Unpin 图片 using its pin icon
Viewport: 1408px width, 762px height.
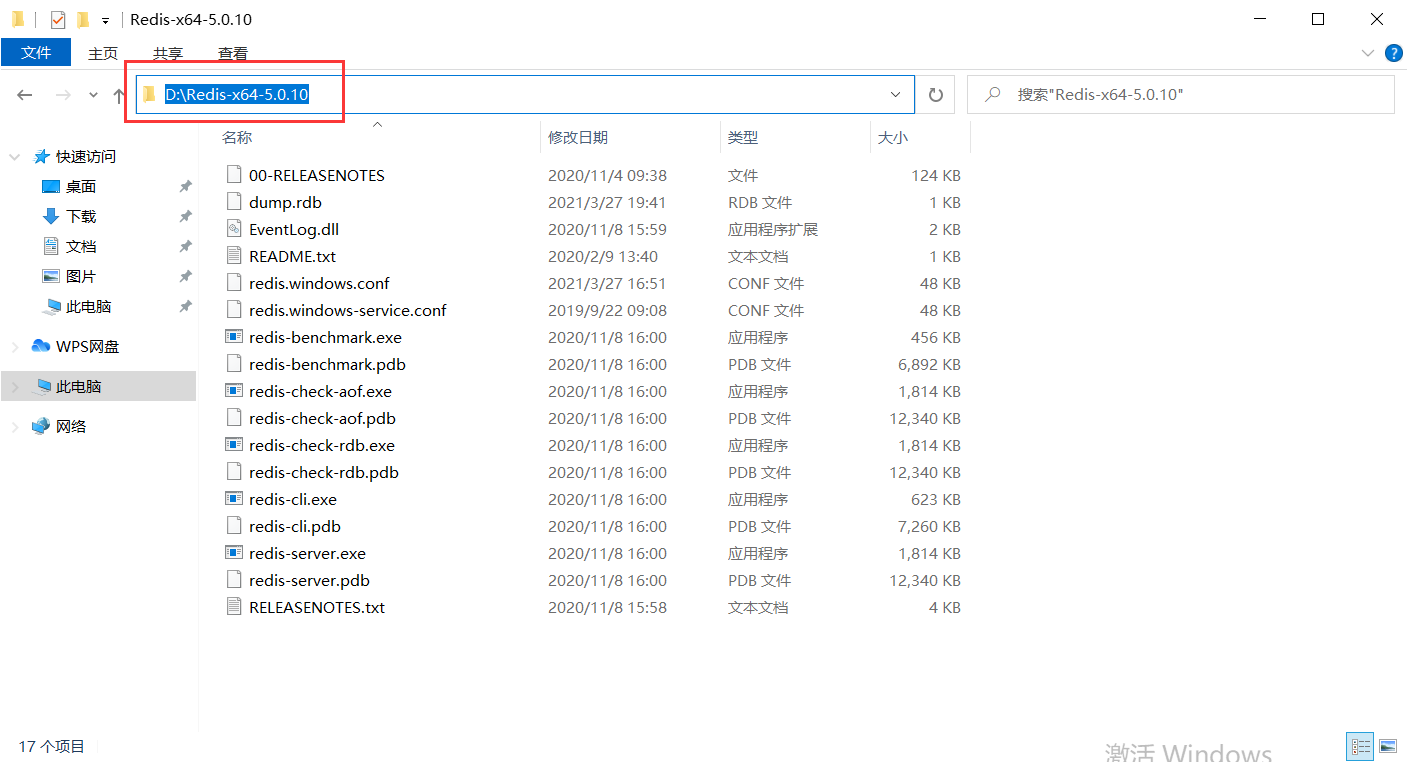click(185, 276)
